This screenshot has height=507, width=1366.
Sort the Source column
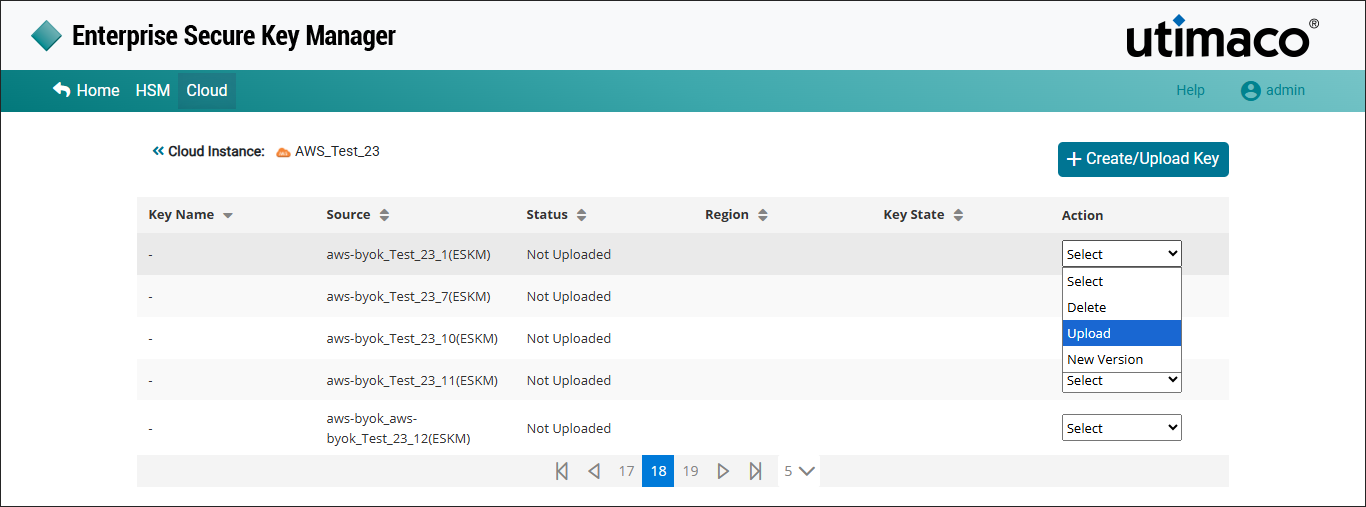tap(384, 215)
